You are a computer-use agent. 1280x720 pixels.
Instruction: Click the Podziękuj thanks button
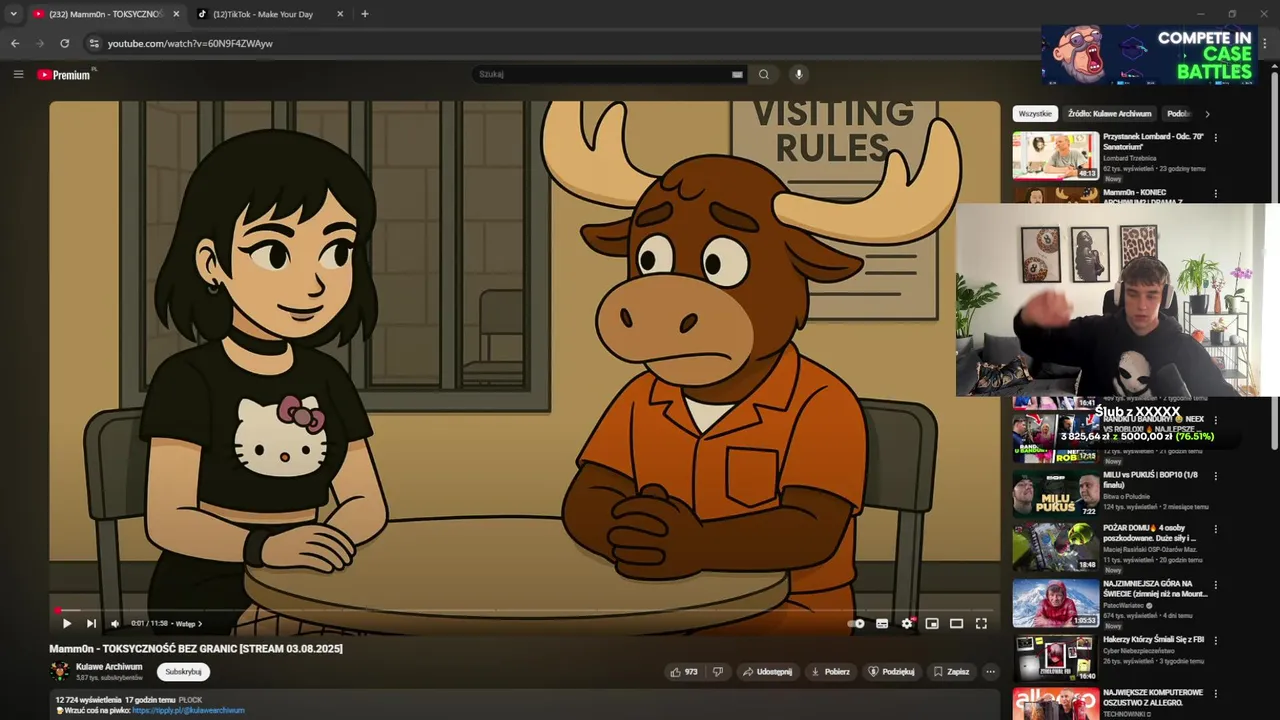891,672
